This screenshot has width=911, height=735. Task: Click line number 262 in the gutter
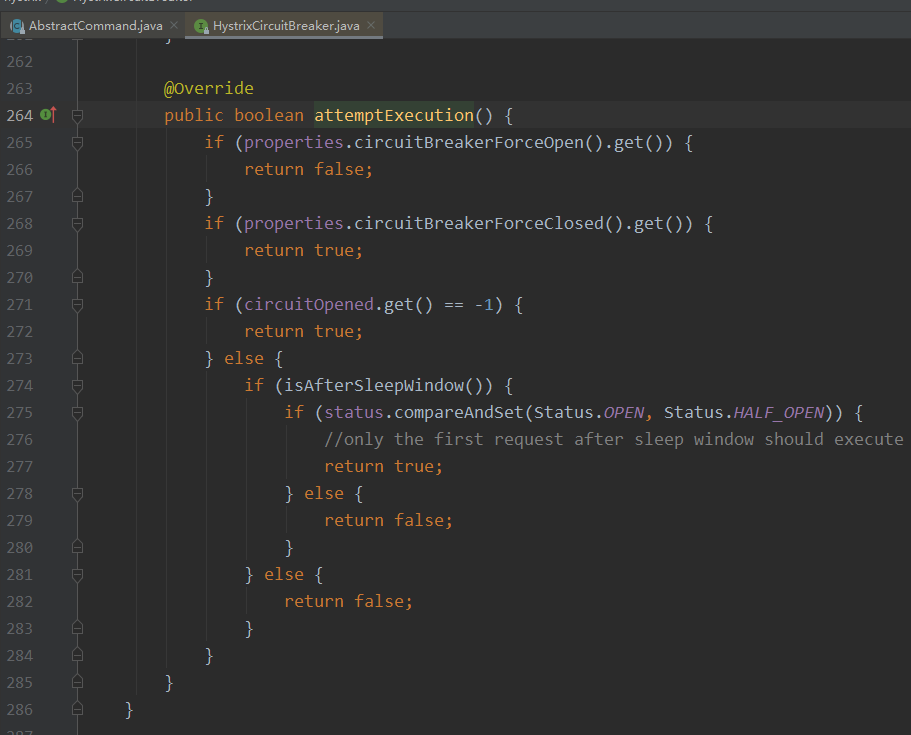pos(20,62)
